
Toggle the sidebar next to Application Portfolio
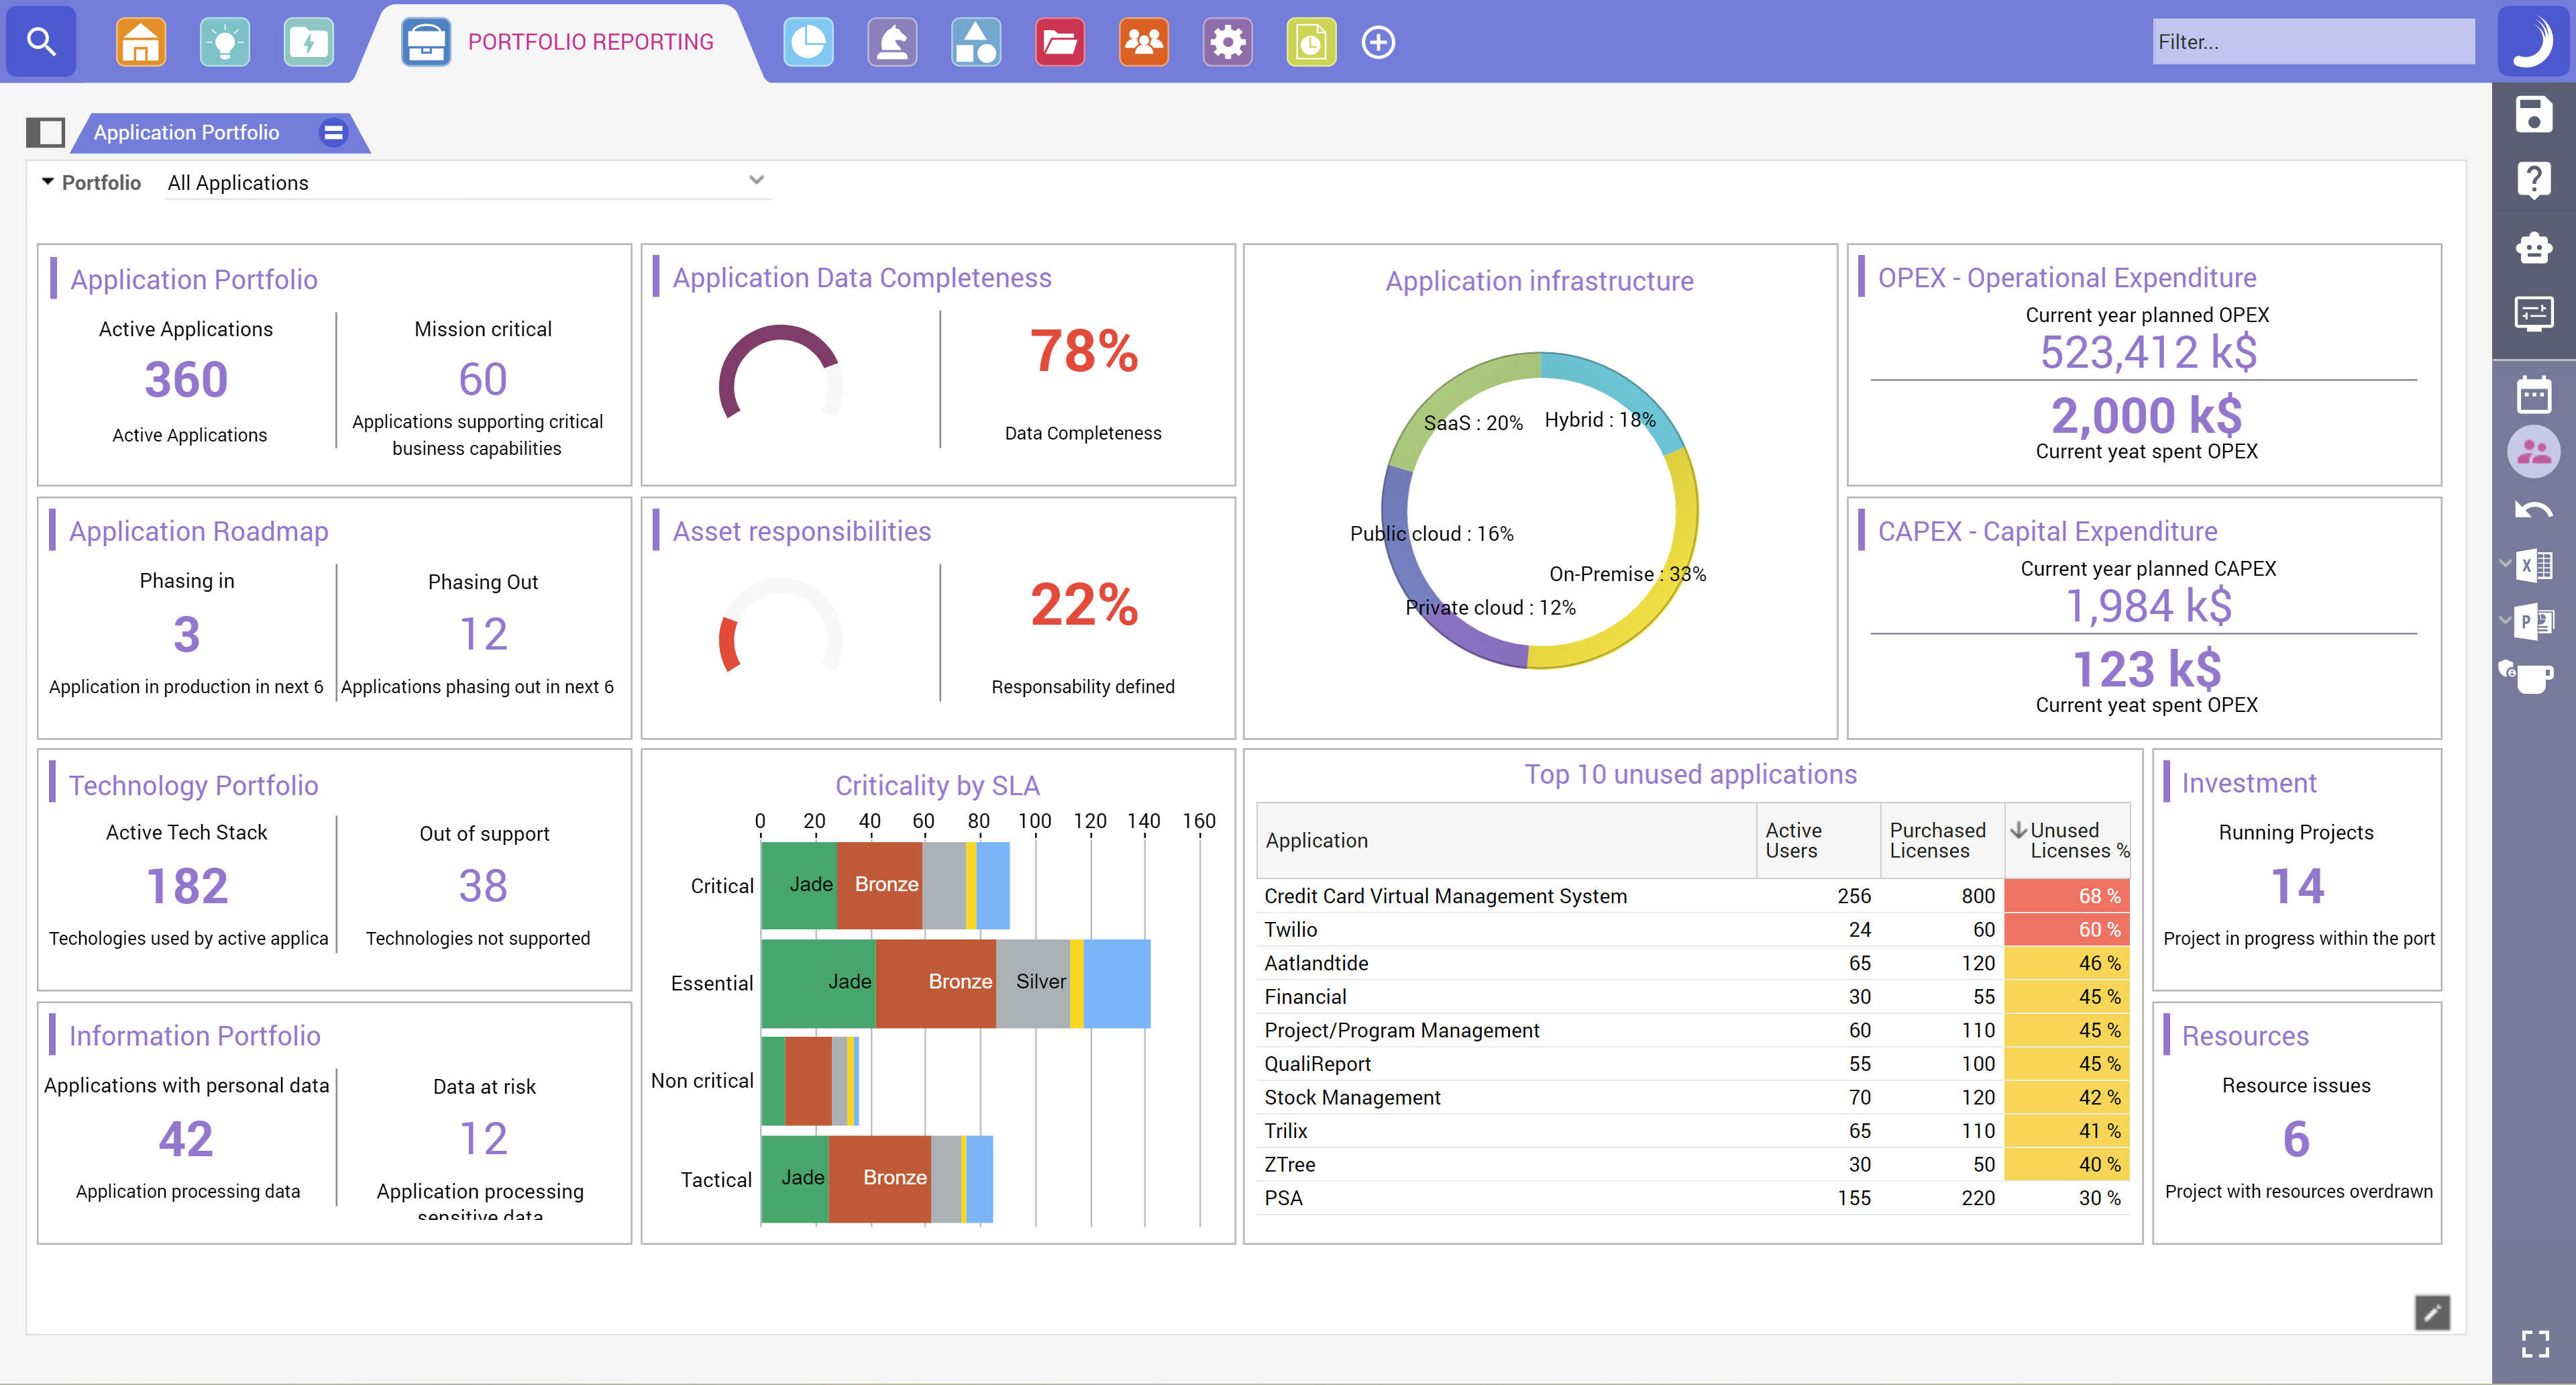(x=46, y=132)
